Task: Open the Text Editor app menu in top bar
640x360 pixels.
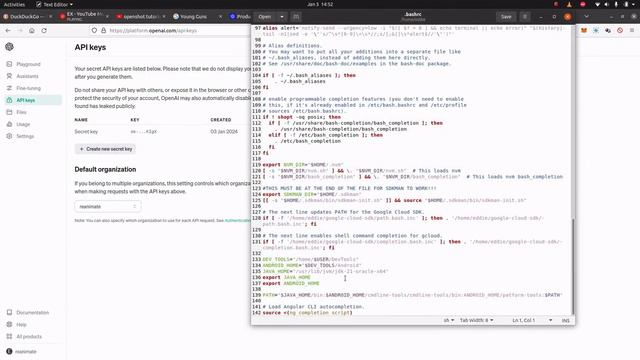Action: click(x=55, y=4)
